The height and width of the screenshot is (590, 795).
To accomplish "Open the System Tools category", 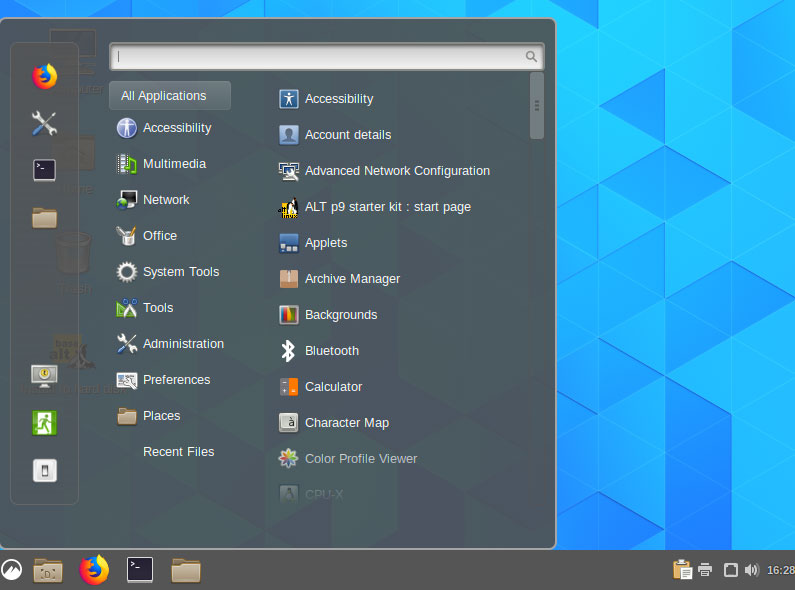I will tap(170, 272).
